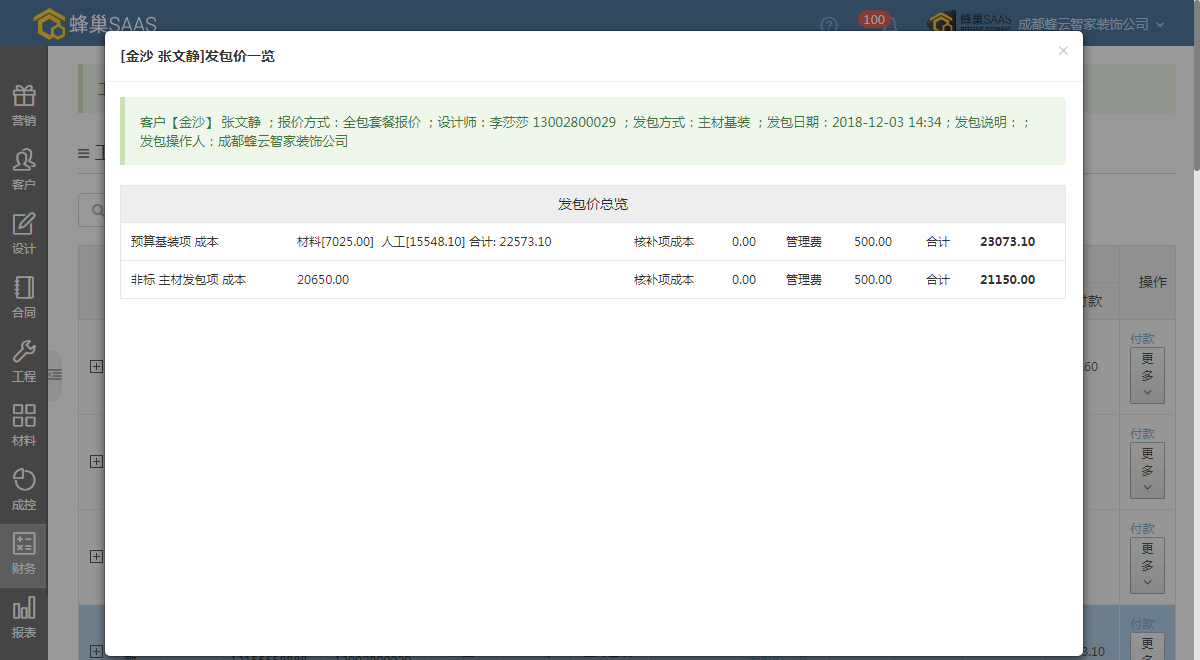Go to 客户 customers in sidebar
This screenshot has height=660, width=1200.
[x=24, y=170]
